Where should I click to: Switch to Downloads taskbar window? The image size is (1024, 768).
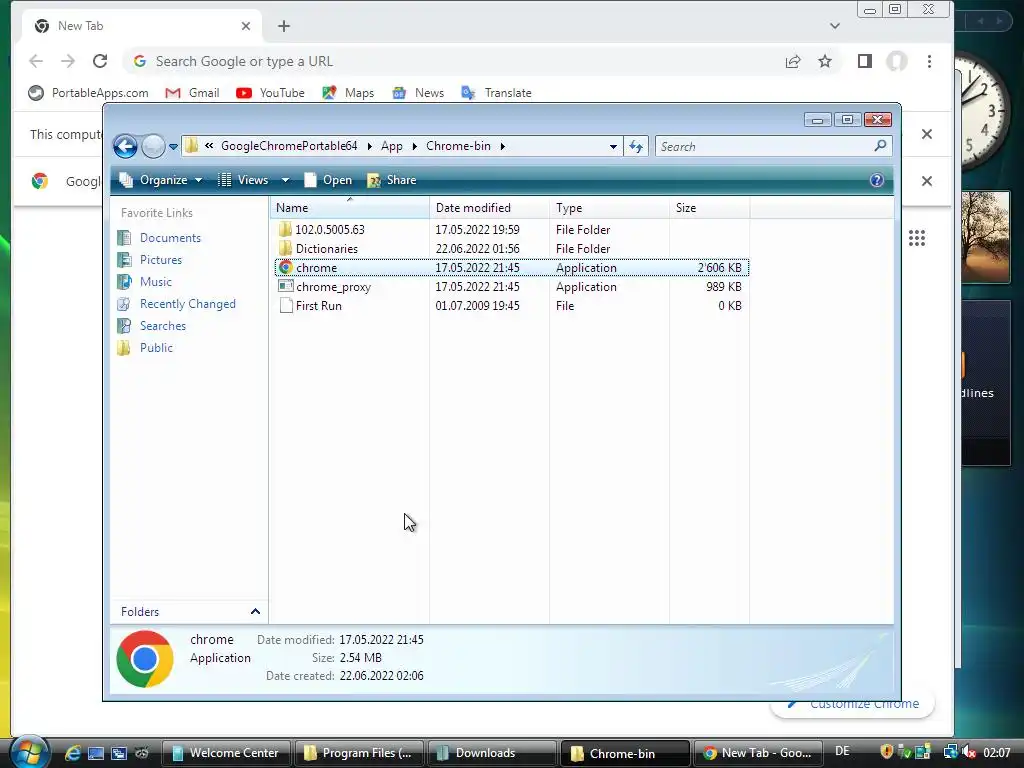click(492, 753)
